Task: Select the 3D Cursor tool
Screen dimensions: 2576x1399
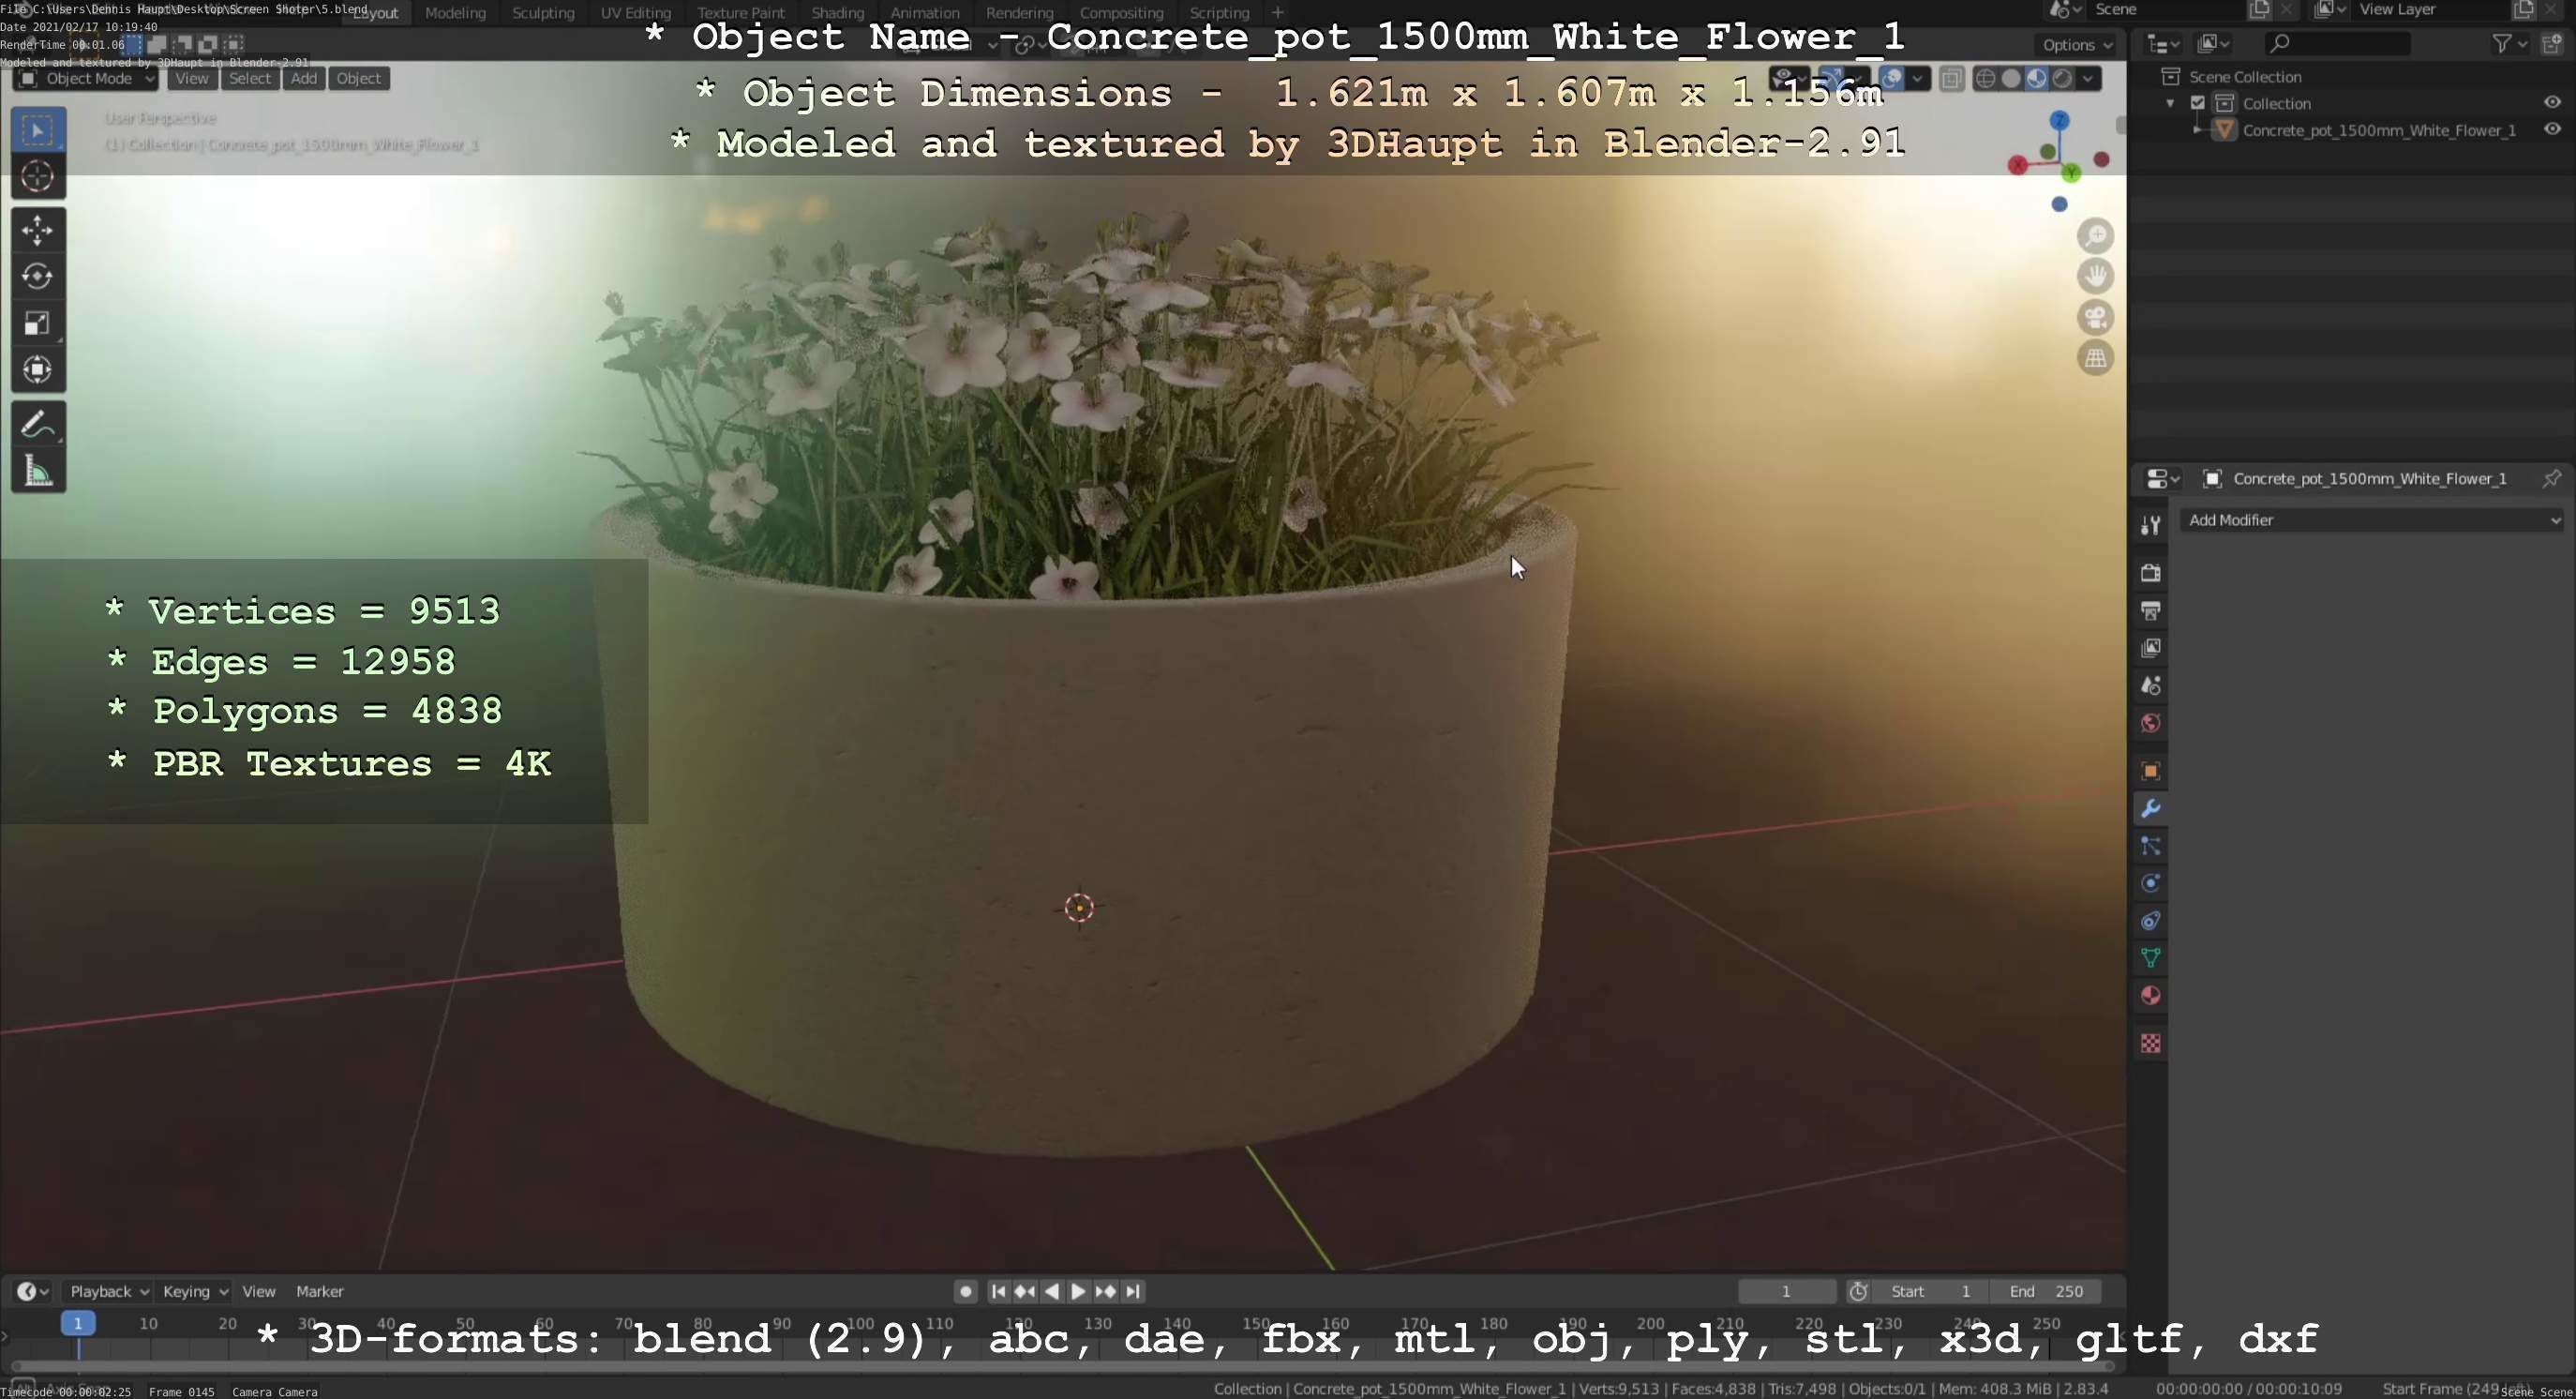Action: point(38,177)
